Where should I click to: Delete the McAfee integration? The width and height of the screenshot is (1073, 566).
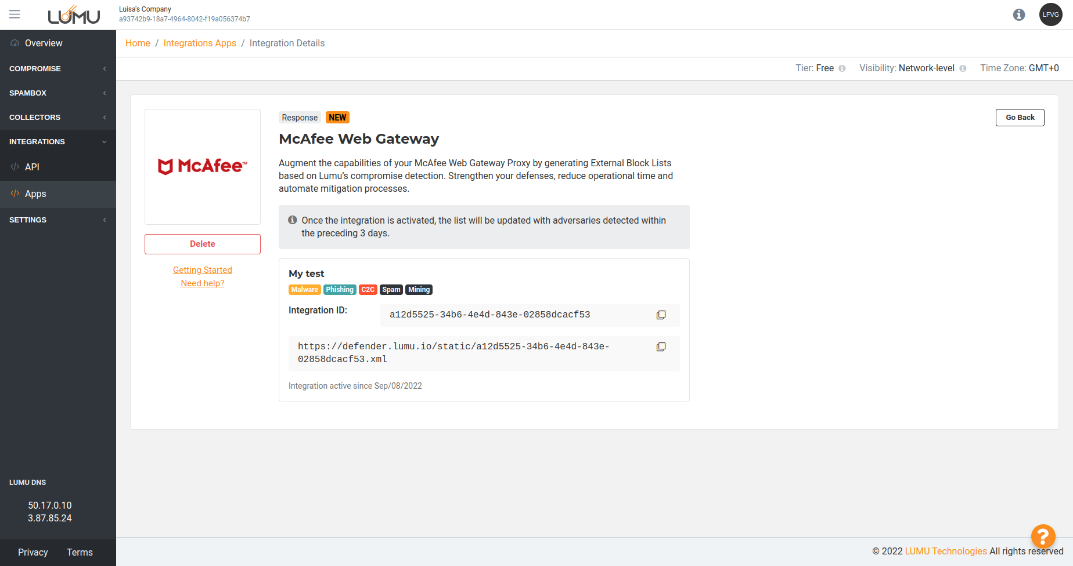pyautogui.click(x=202, y=244)
